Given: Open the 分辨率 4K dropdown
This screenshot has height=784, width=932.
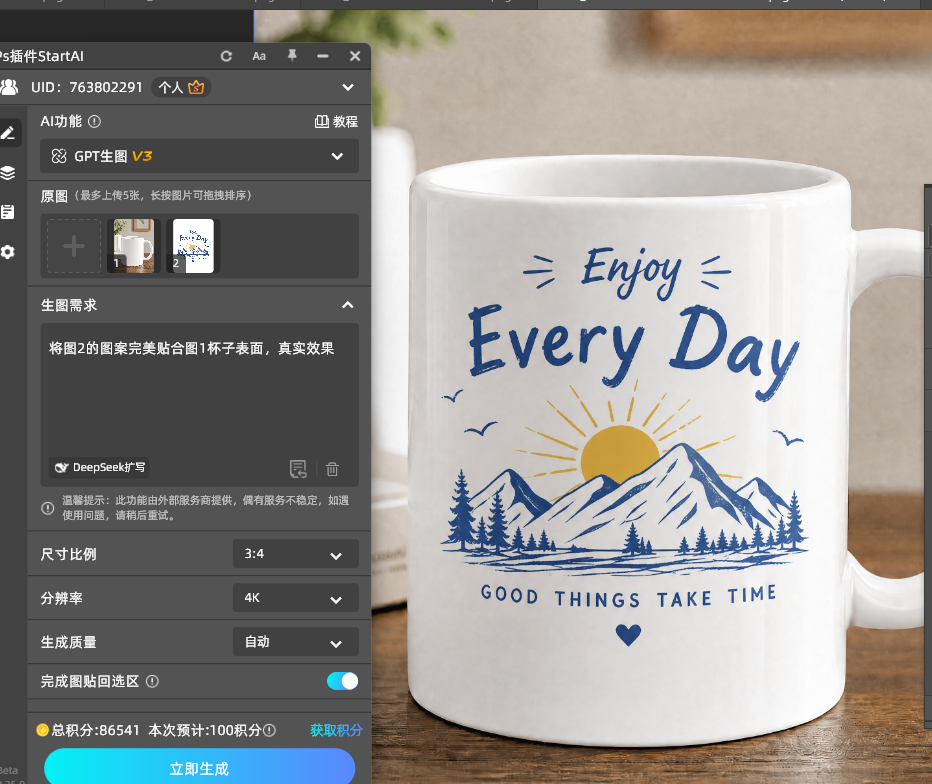Looking at the screenshot, I should 295,598.
